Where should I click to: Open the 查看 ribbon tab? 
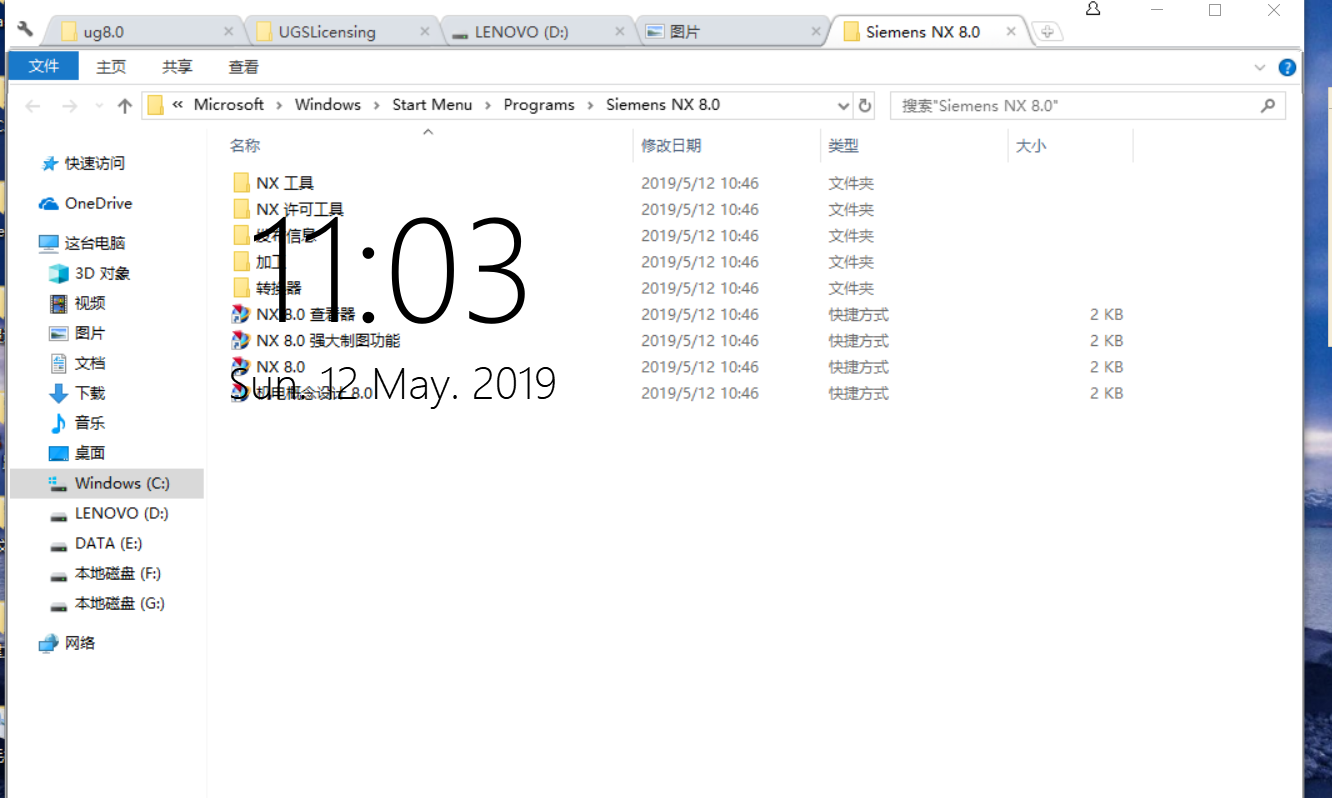click(243, 67)
